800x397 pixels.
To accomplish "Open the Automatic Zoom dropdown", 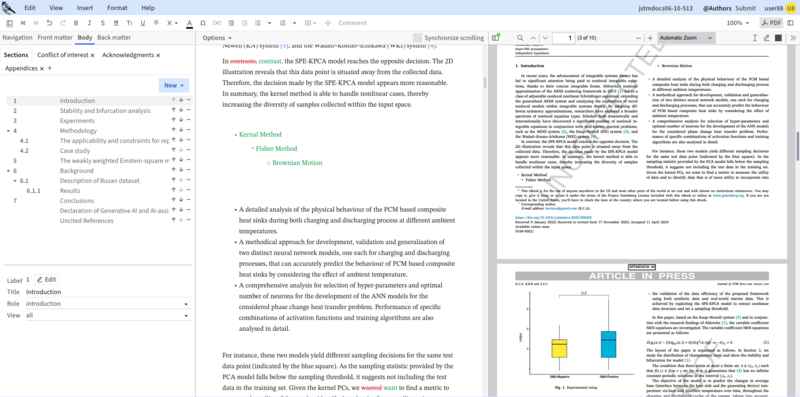I will (x=686, y=38).
